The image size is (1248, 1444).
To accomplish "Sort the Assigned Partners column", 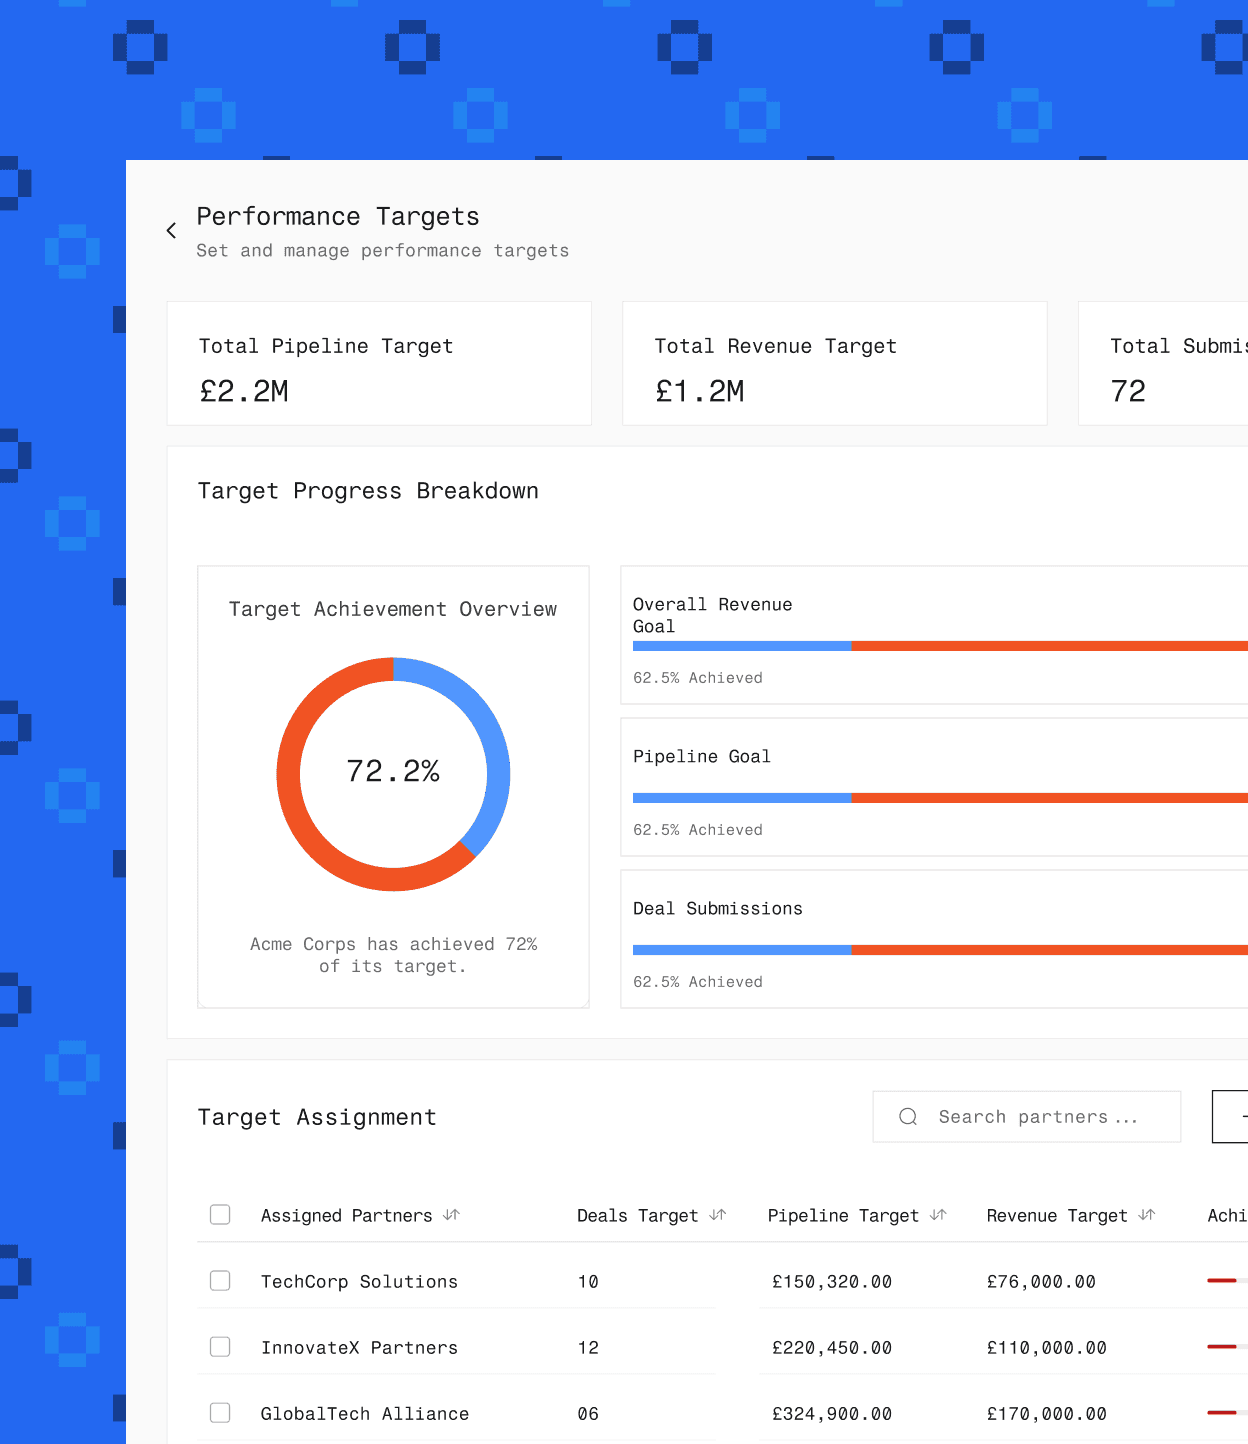I will (452, 1215).
